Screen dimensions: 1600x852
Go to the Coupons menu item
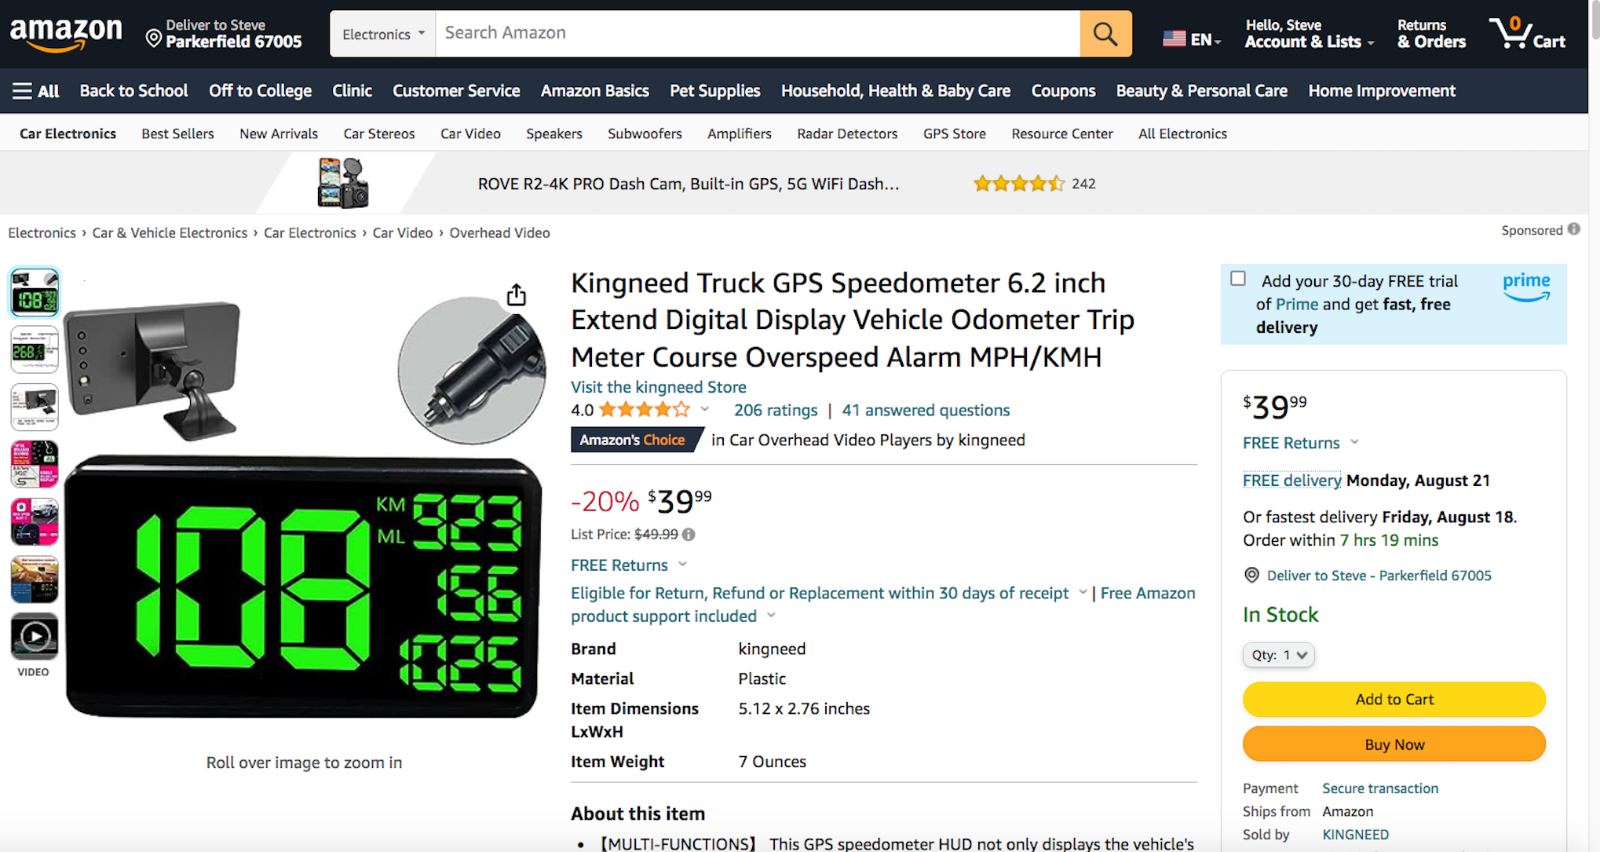click(x=1063, y=91)
